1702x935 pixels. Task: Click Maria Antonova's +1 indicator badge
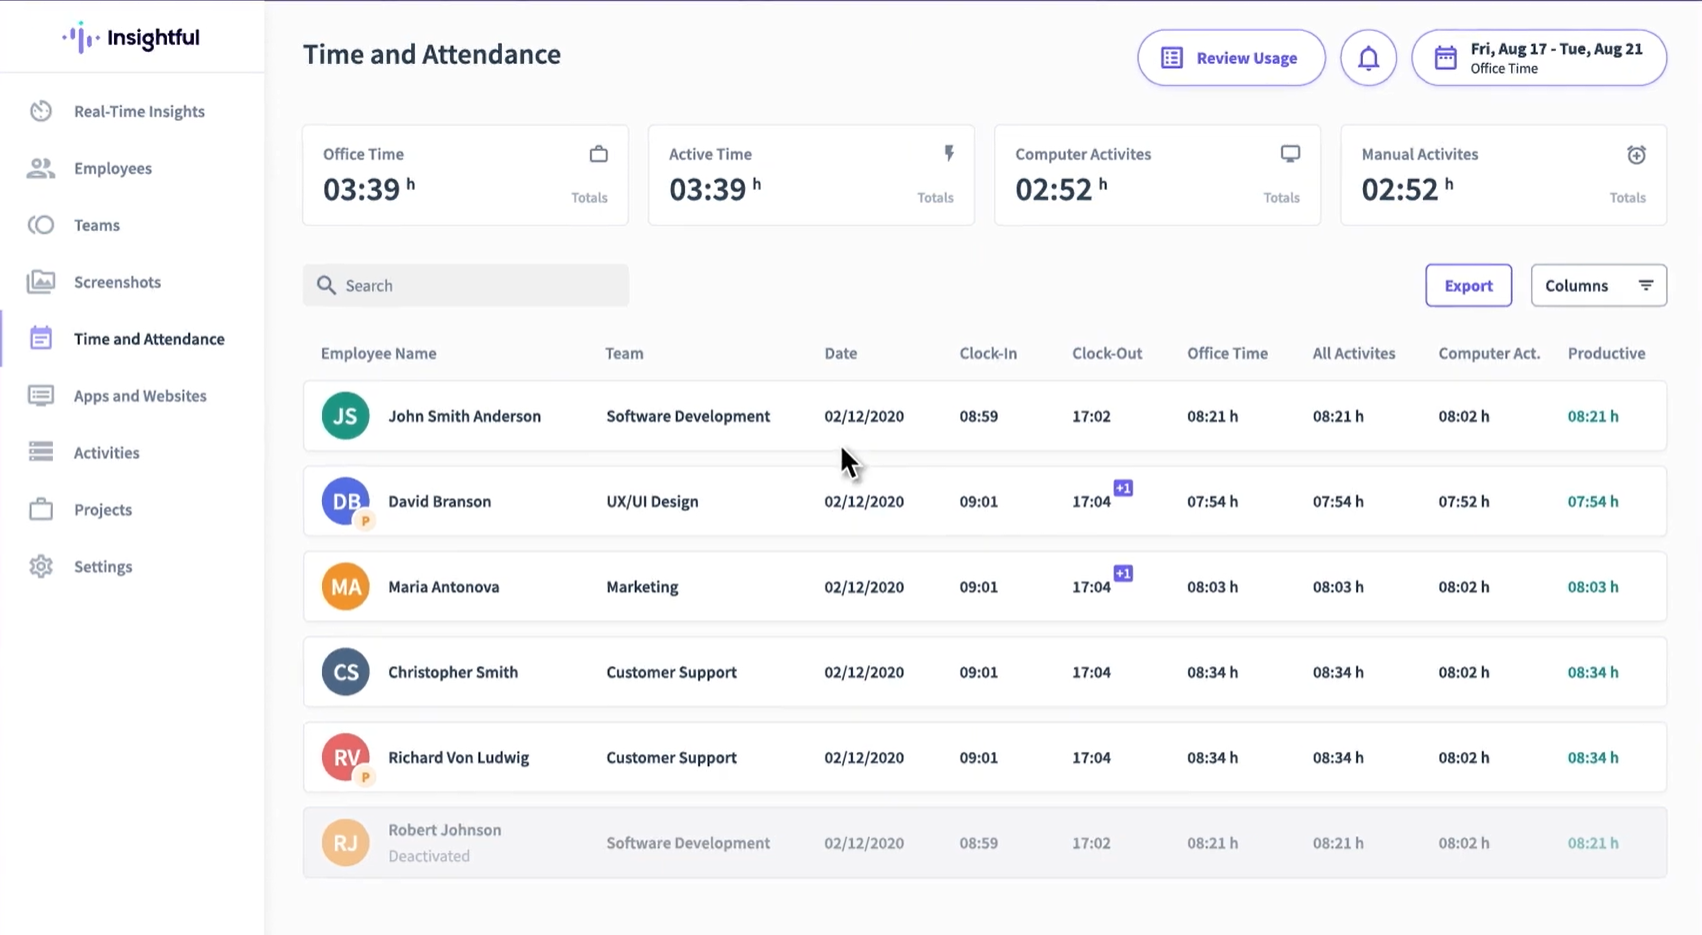click(1123, 573)
